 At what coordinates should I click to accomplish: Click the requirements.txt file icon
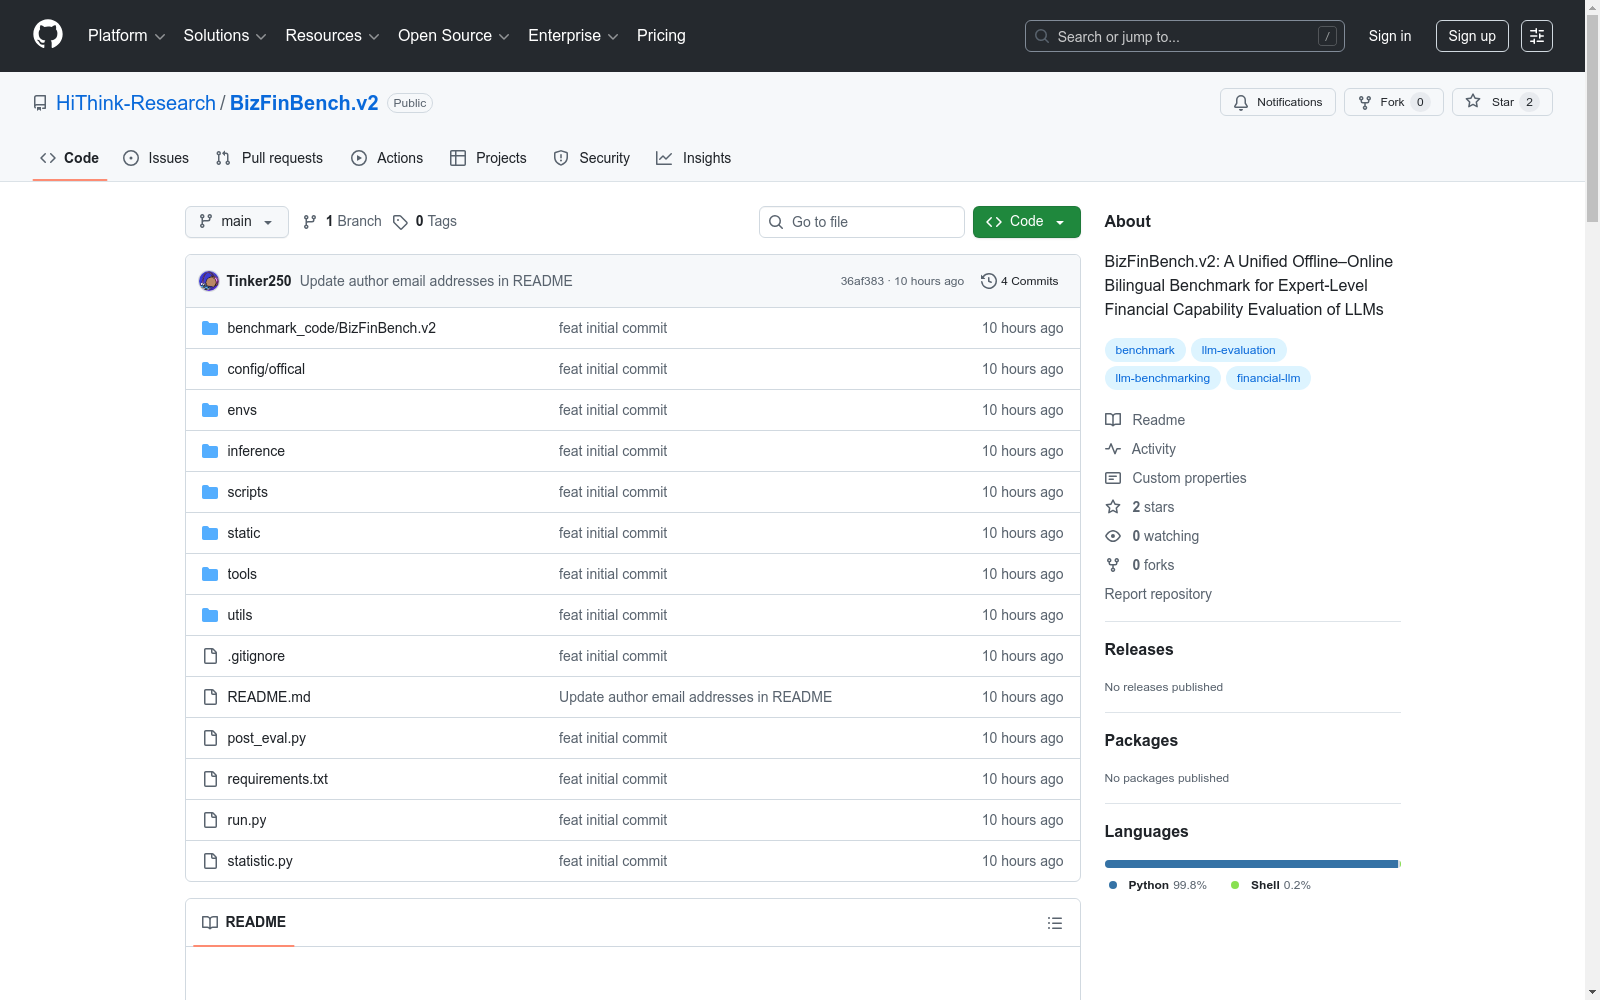tap(210, 779)
